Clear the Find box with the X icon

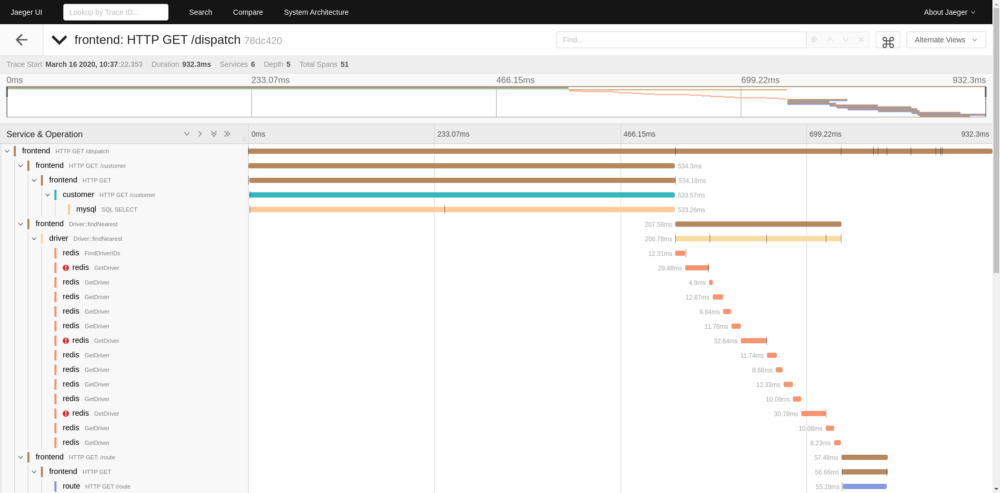pyautogui.click(x=862, y=40)
